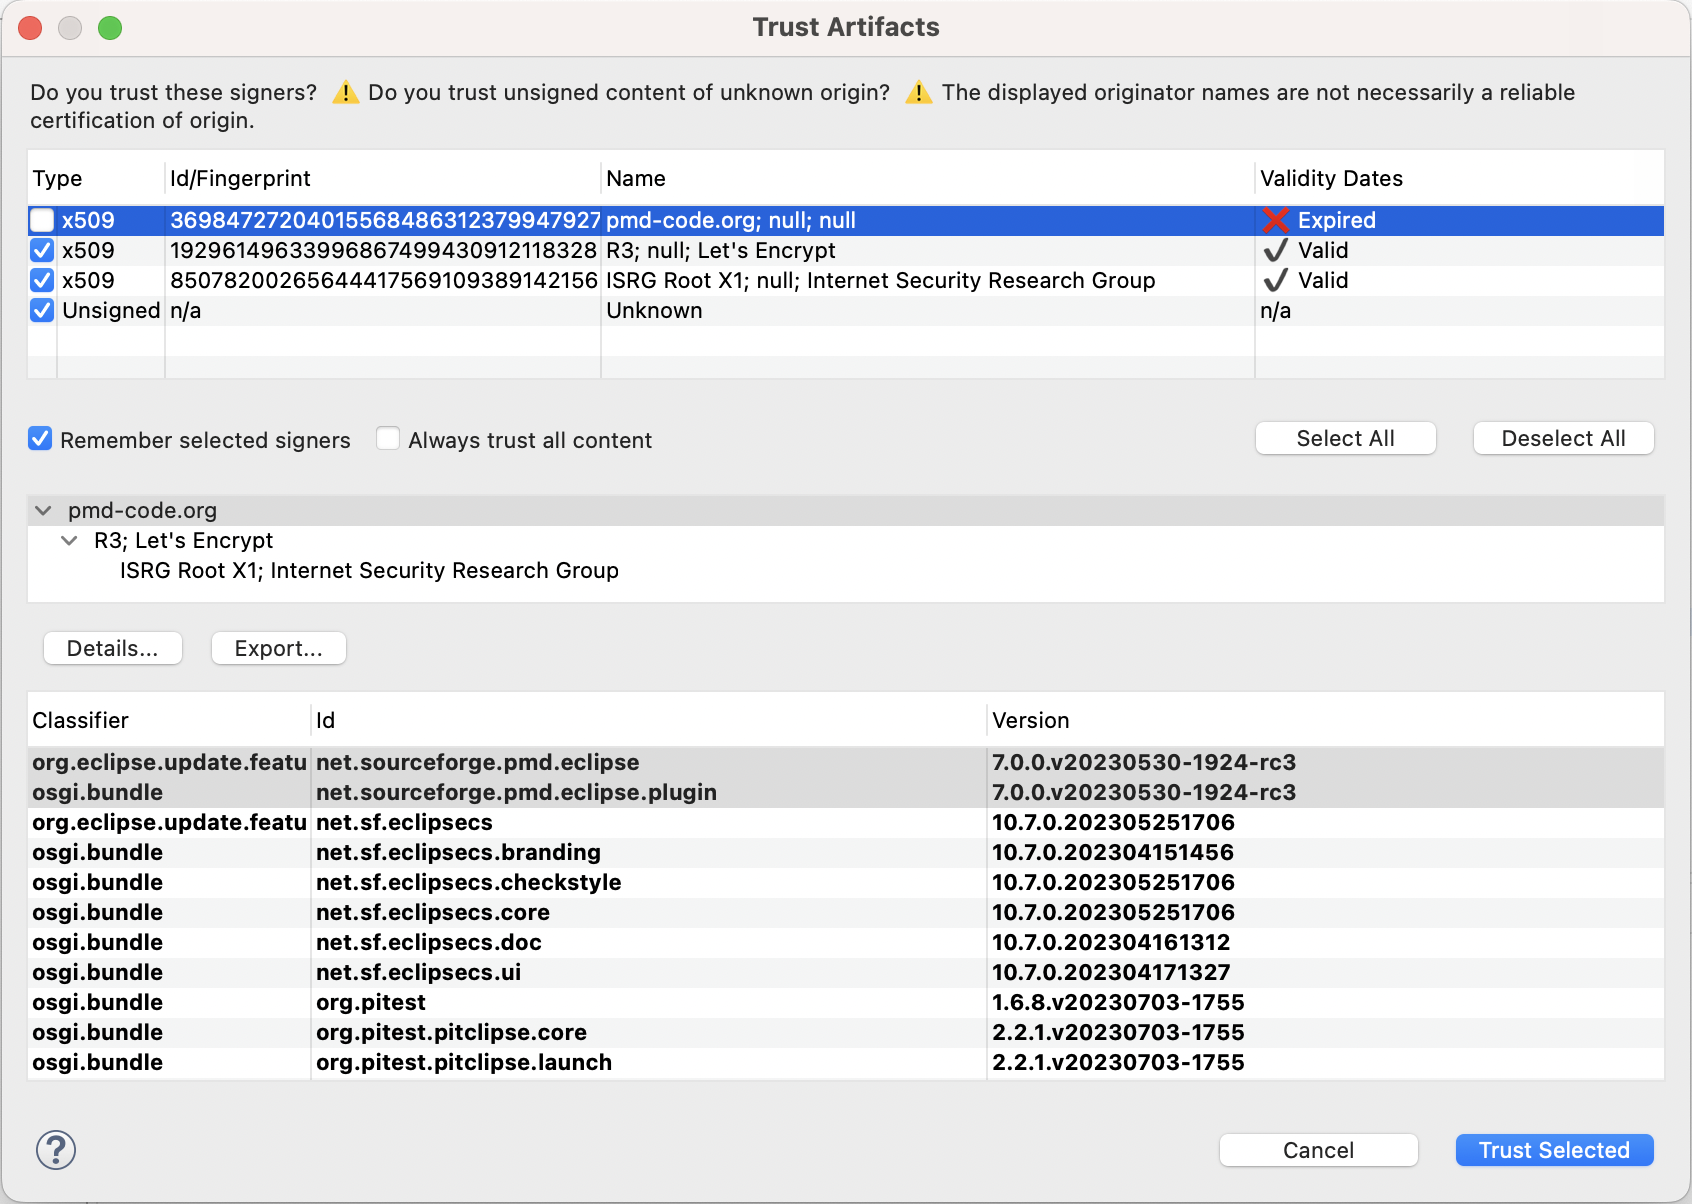
Task: Click the help question mark icon
Action: pyautogui.click(x=56, y=1150)
